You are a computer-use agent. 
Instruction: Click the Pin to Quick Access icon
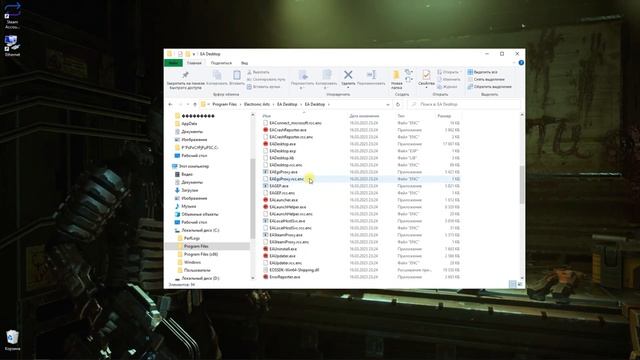click(185, 75)
